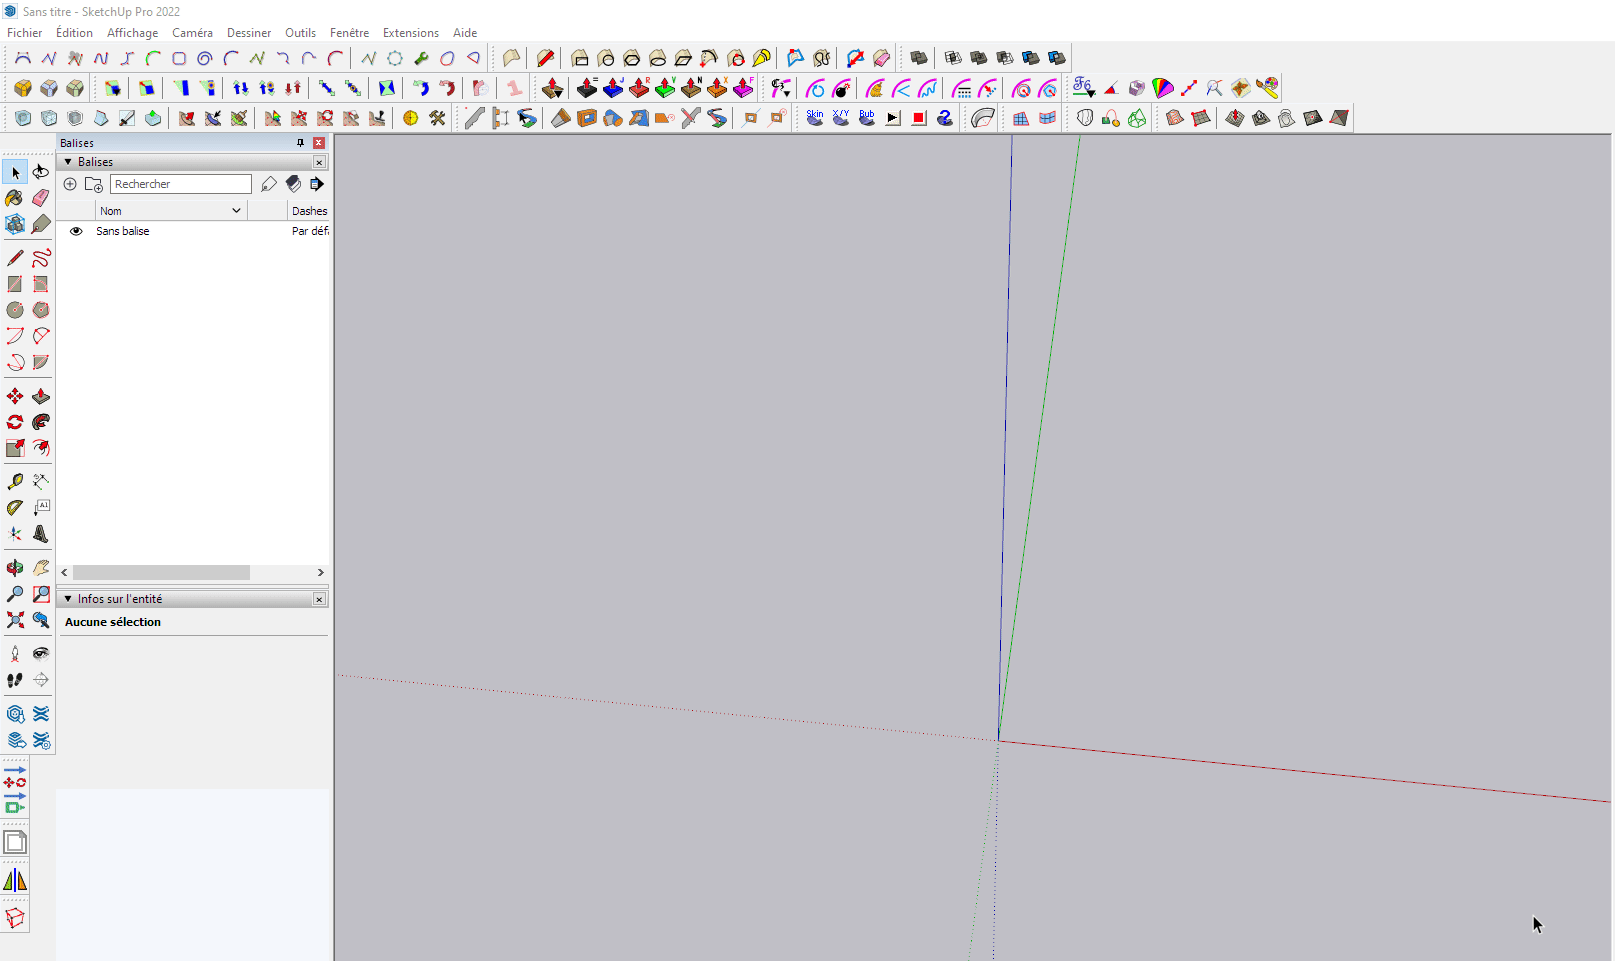Activate the Look Around eye tool
The width and height of the screenshot is (1615, 961).
click(41, 654)
